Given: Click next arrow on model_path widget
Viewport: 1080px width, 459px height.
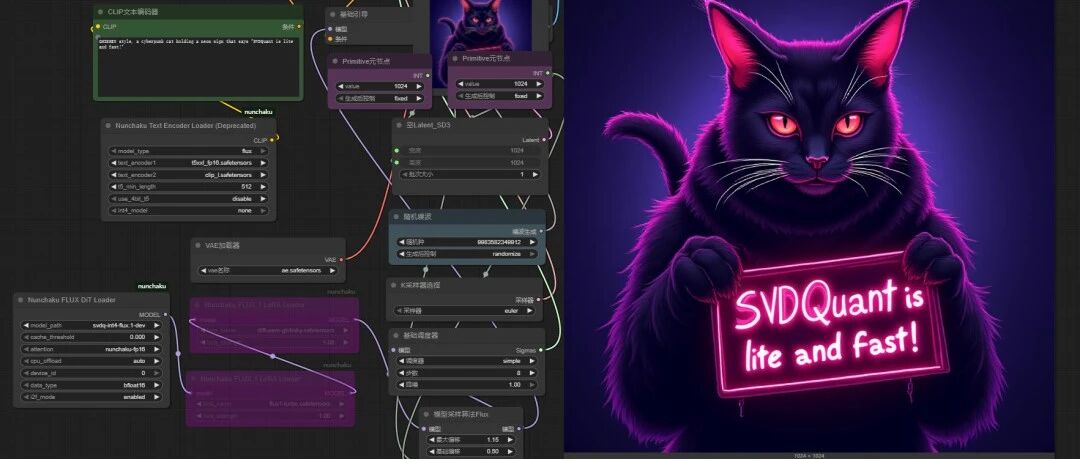Looking at the screenshot, I should coord(156,325).
